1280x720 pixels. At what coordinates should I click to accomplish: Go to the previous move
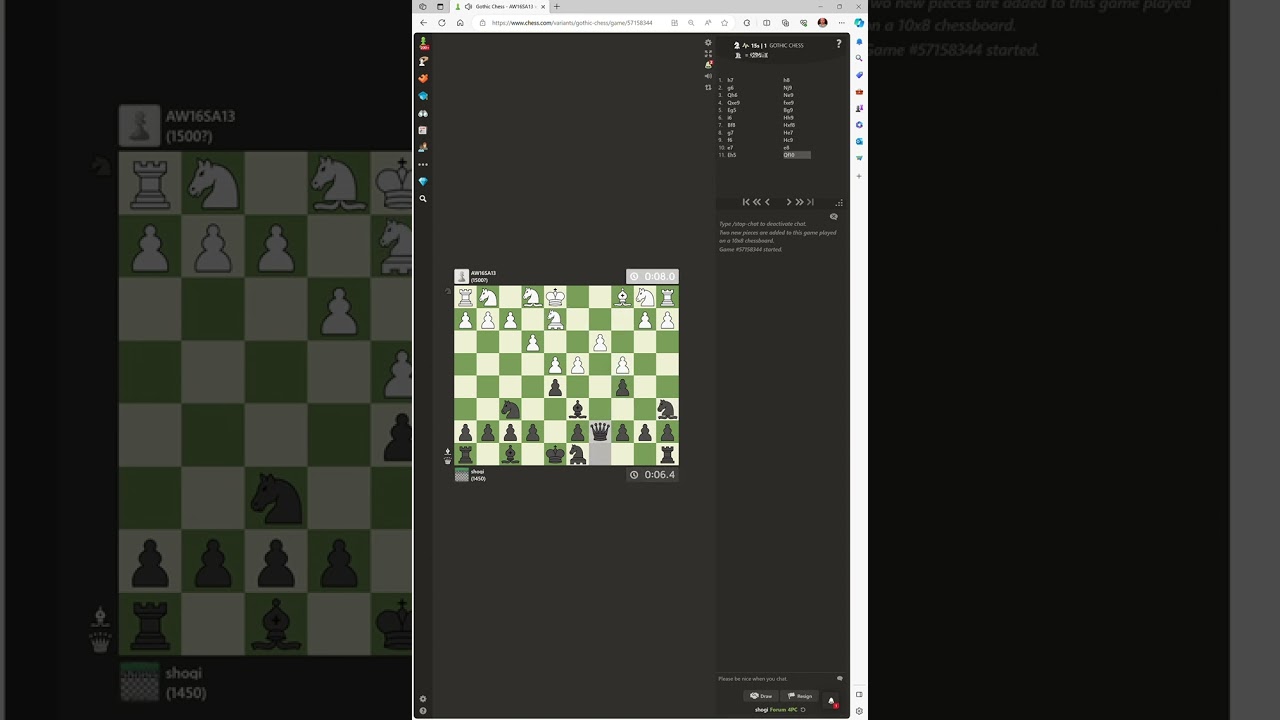tap(768, 202)
